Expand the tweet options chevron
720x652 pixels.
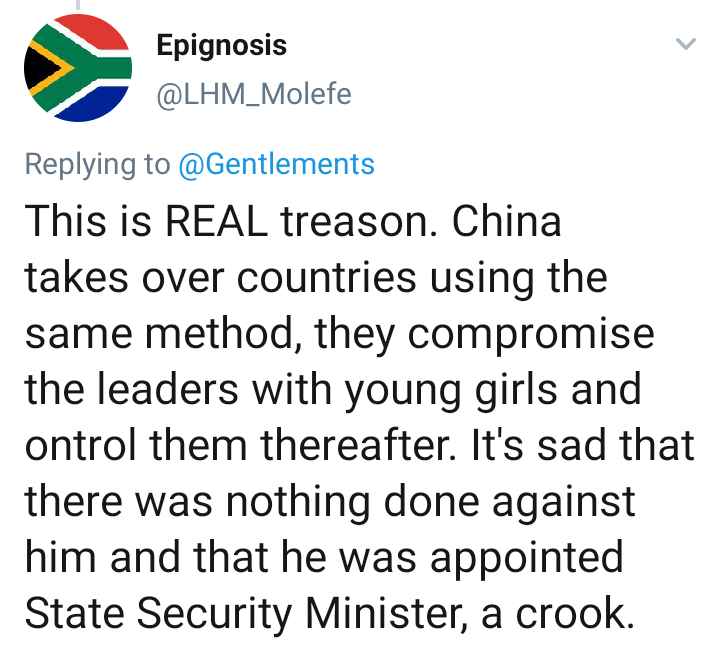[686, 44]
